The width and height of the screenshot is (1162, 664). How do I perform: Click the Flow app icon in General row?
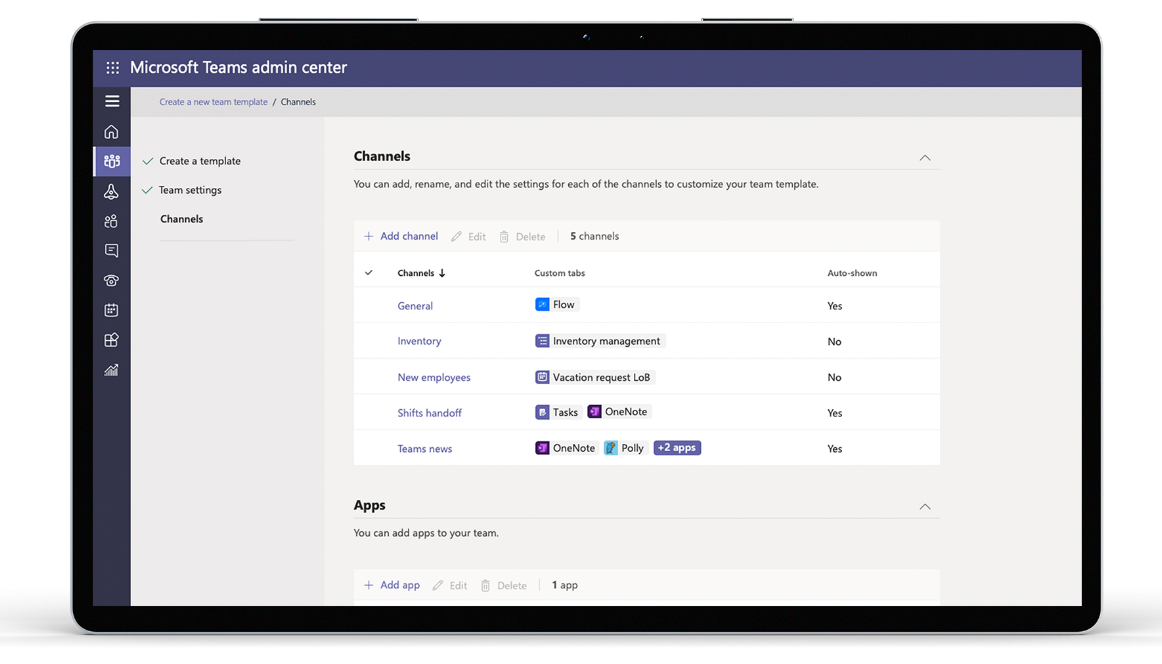[x=542, y=305]
